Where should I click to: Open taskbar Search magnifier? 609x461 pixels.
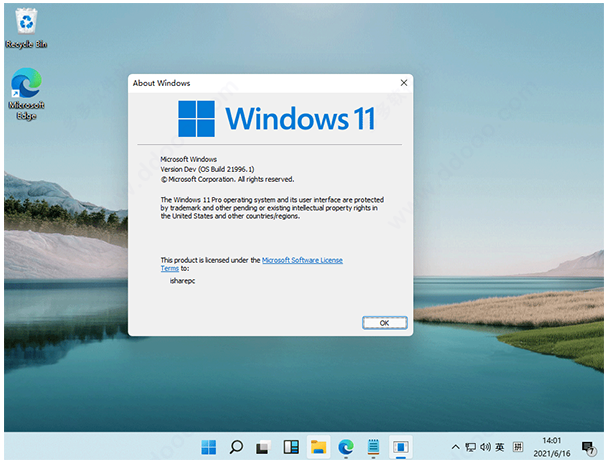237,447
